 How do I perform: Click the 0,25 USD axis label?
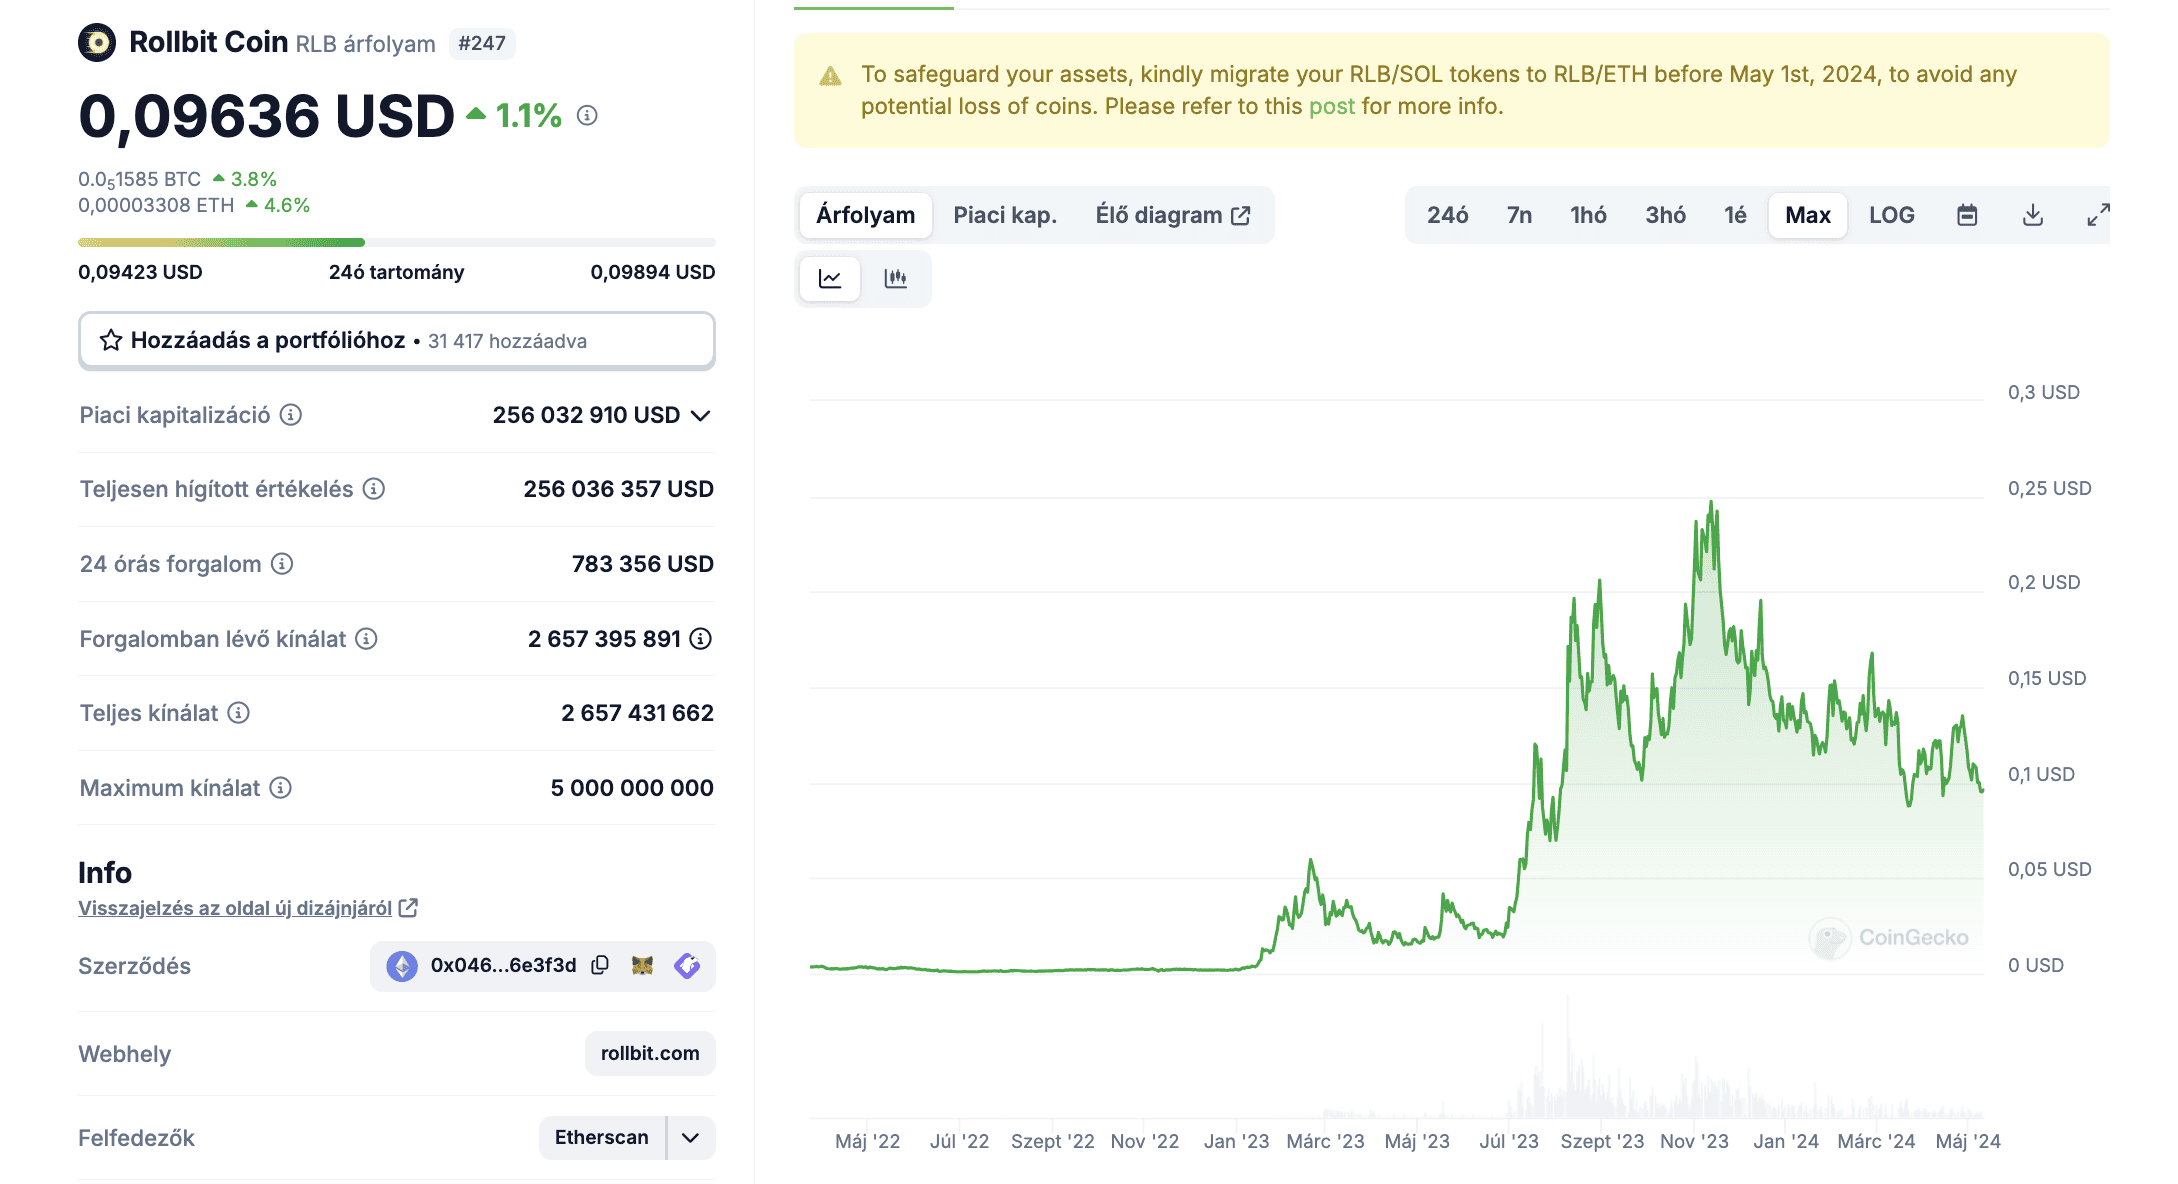(2050, 488)
